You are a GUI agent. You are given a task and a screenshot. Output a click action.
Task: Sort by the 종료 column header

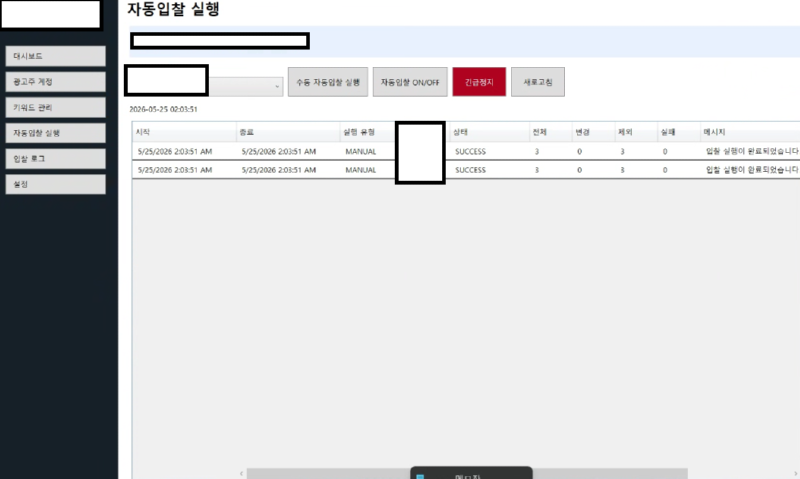(288, 132)
